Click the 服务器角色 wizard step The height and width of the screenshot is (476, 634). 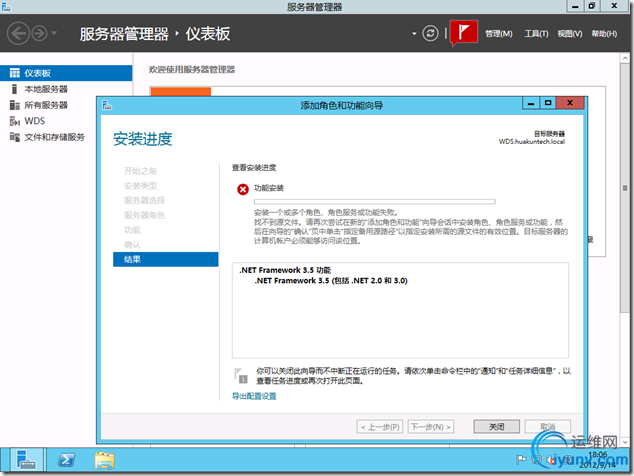pos(144,215)
